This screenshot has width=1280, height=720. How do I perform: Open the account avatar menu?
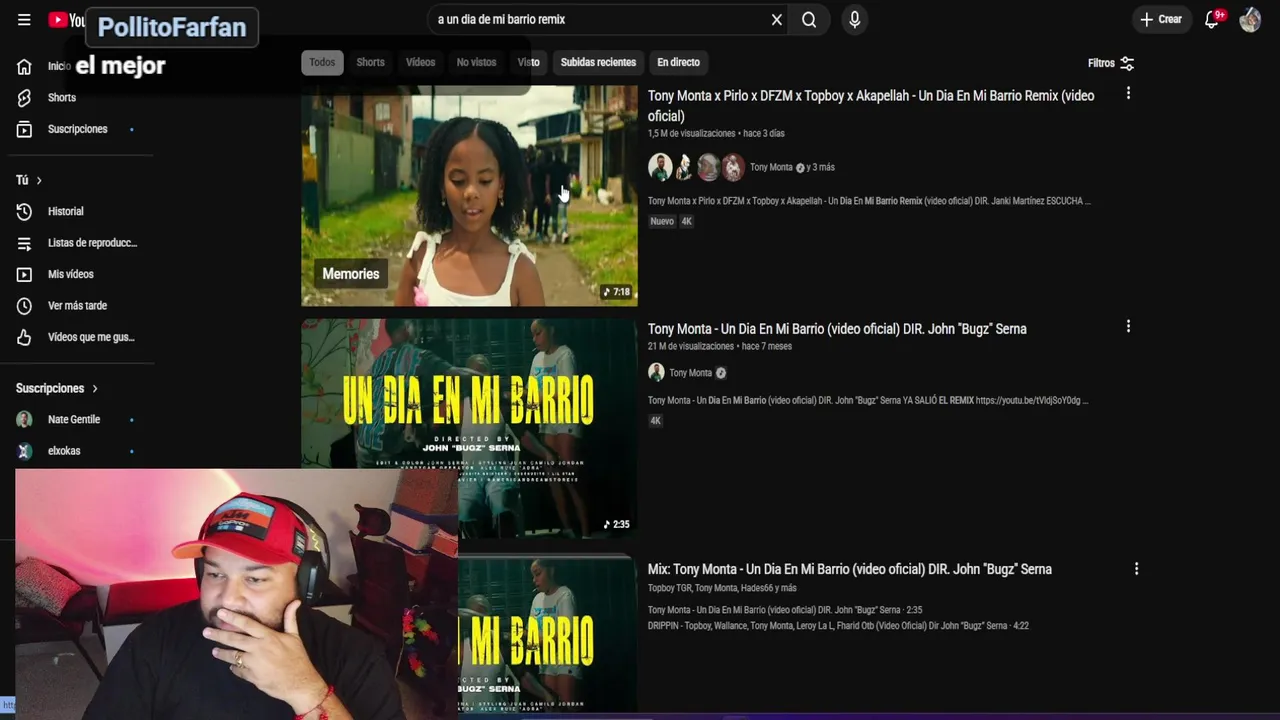click(1250, 20)
